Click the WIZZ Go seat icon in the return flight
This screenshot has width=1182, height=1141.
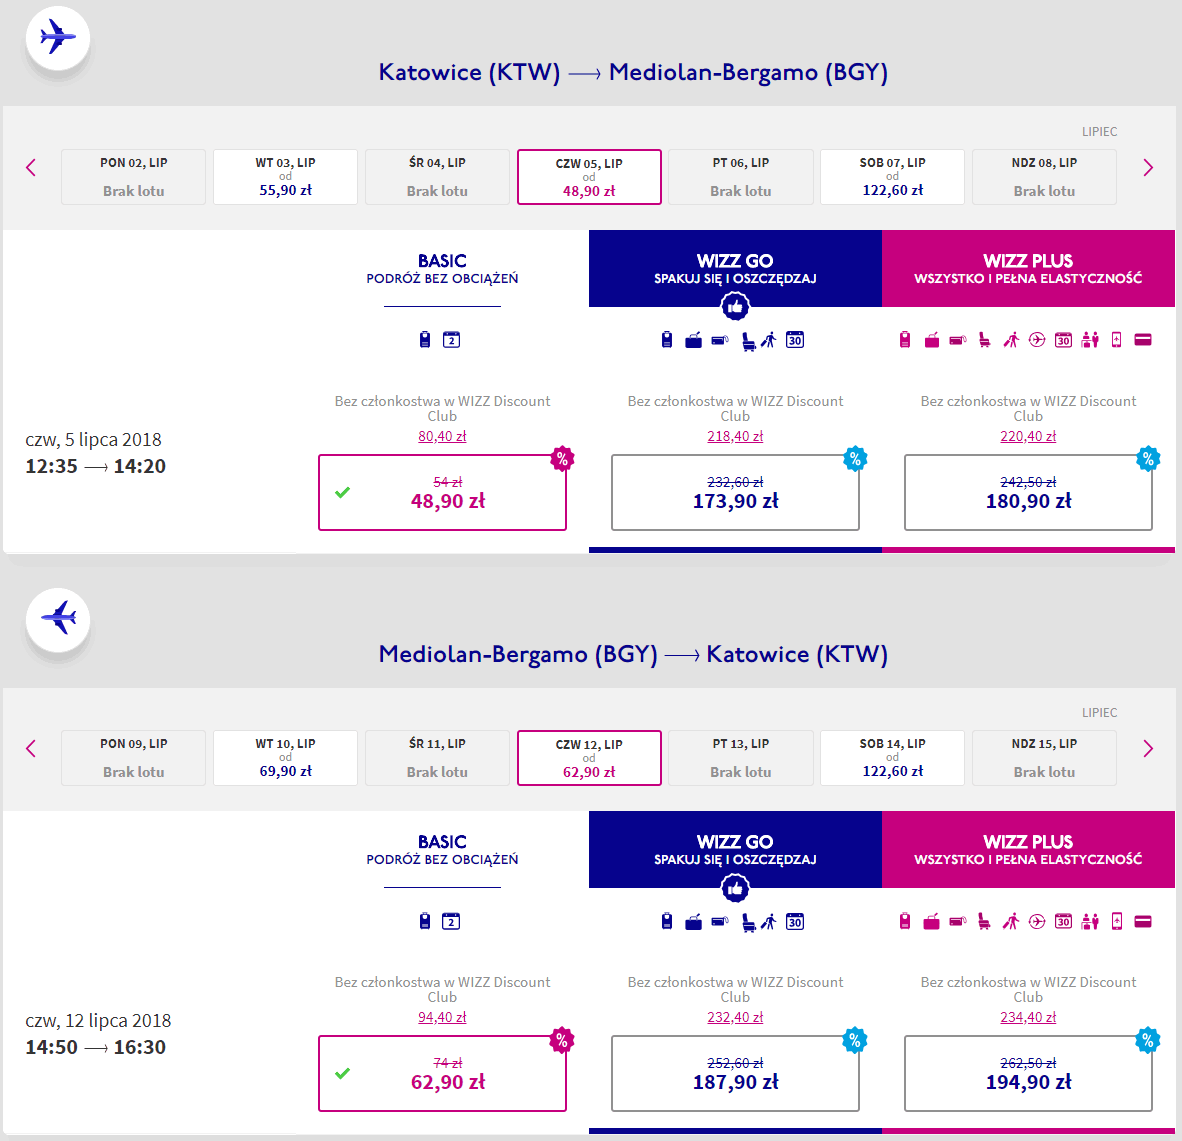(x=748, y=922)
